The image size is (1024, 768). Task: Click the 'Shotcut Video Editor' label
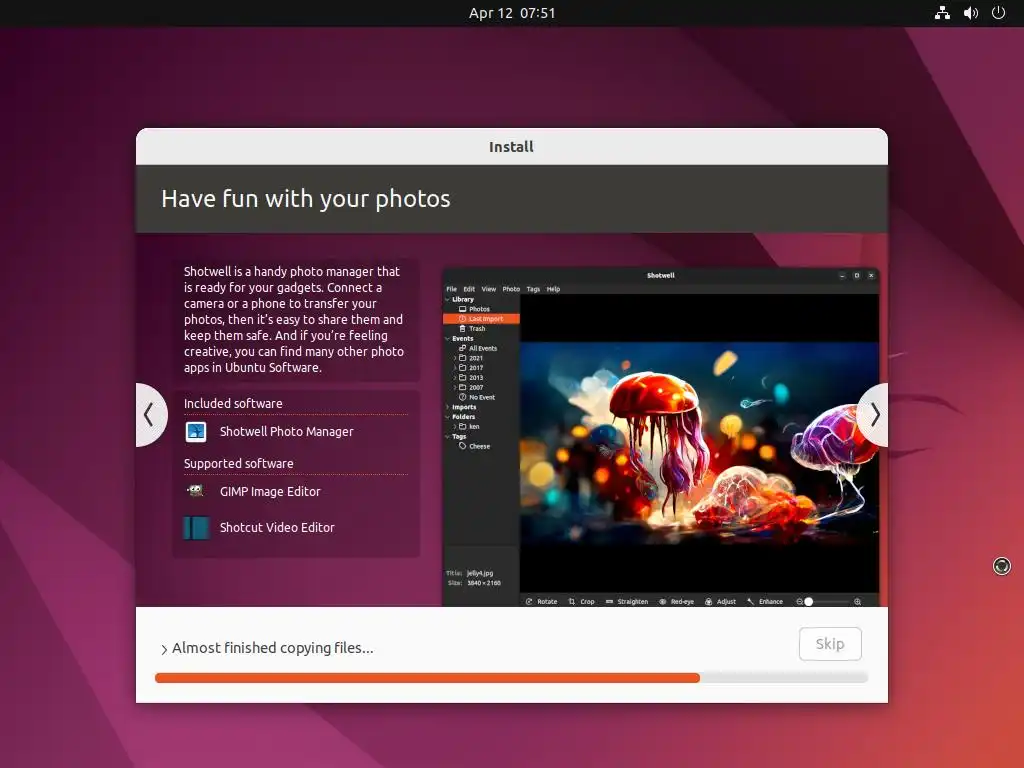[x=277, y=528]
